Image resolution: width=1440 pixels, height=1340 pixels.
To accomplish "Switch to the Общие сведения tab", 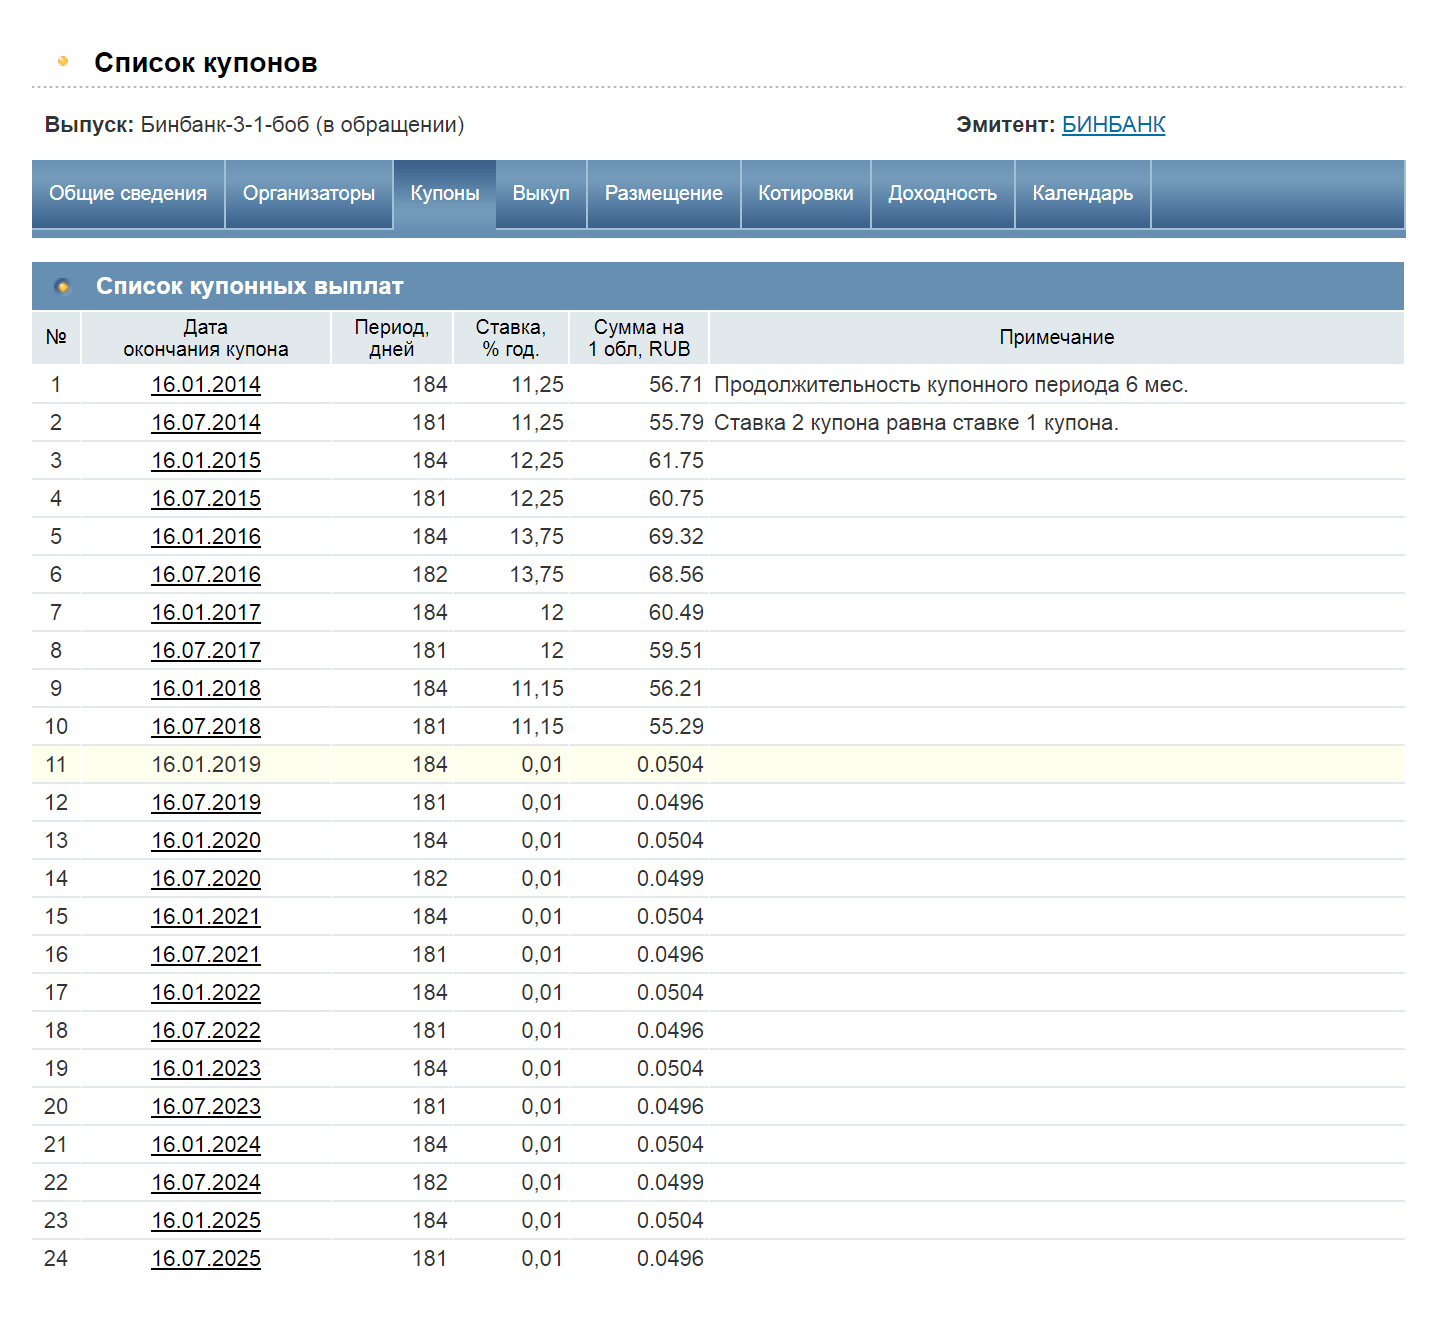I will click(x=128, y=194).
